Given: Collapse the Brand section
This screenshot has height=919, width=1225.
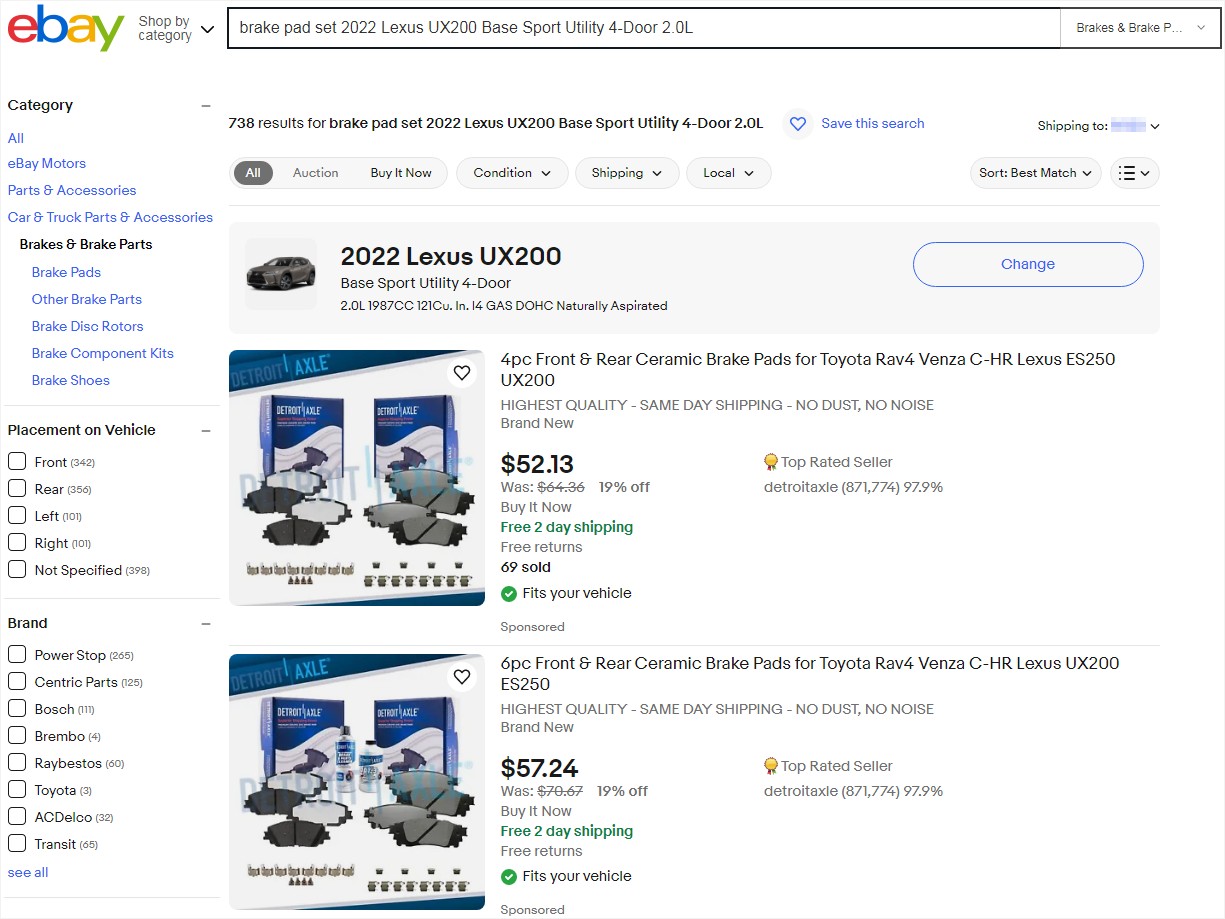Looking at the screenshot, I should pos(206,623).
